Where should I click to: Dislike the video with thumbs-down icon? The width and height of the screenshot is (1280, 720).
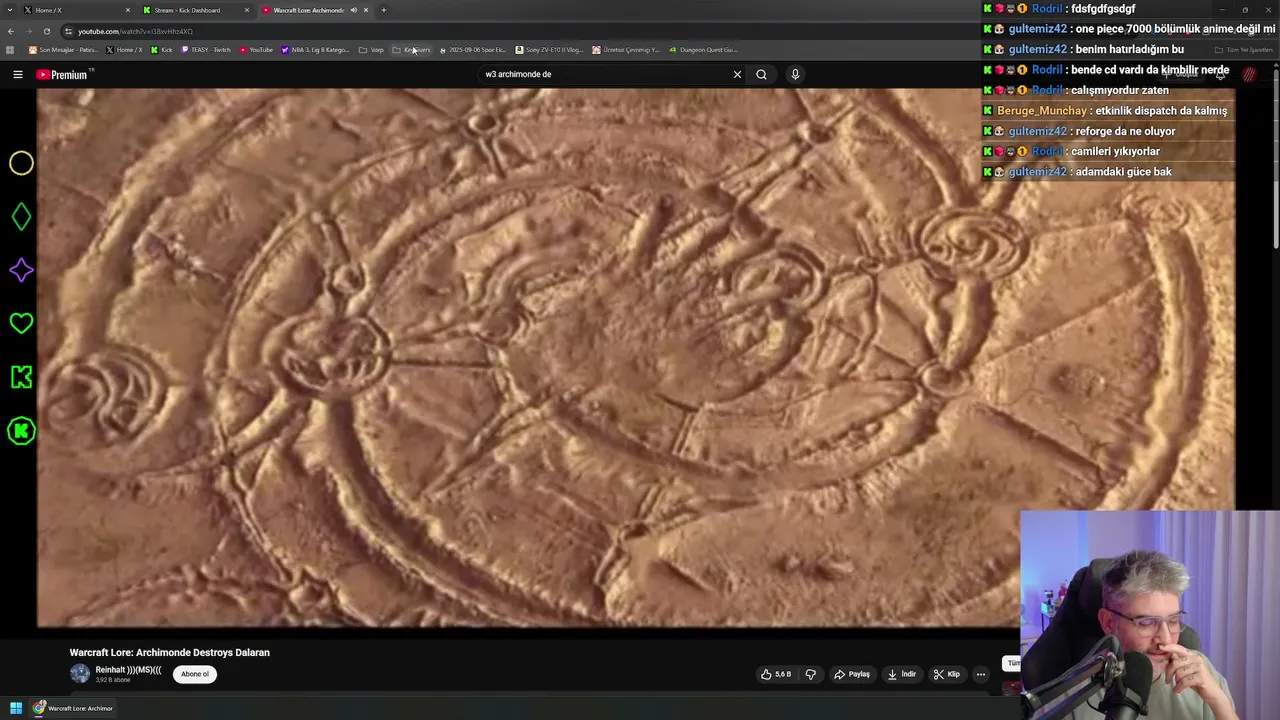811,674
